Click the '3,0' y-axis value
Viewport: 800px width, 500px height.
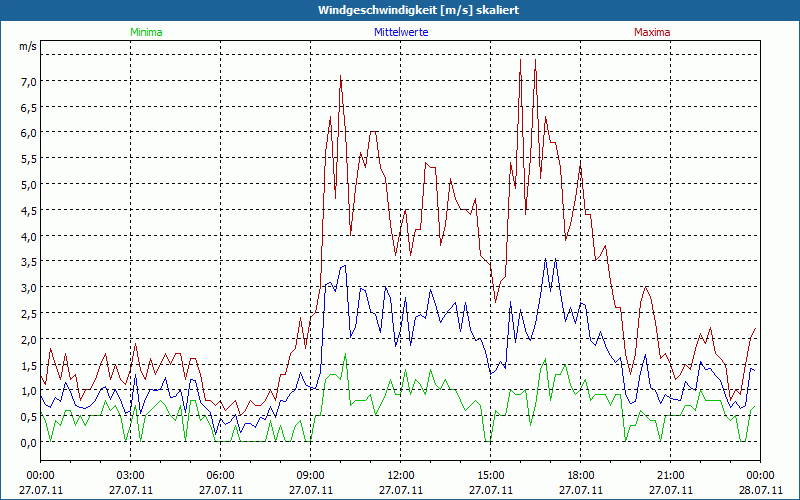click(x=29, y=288)
